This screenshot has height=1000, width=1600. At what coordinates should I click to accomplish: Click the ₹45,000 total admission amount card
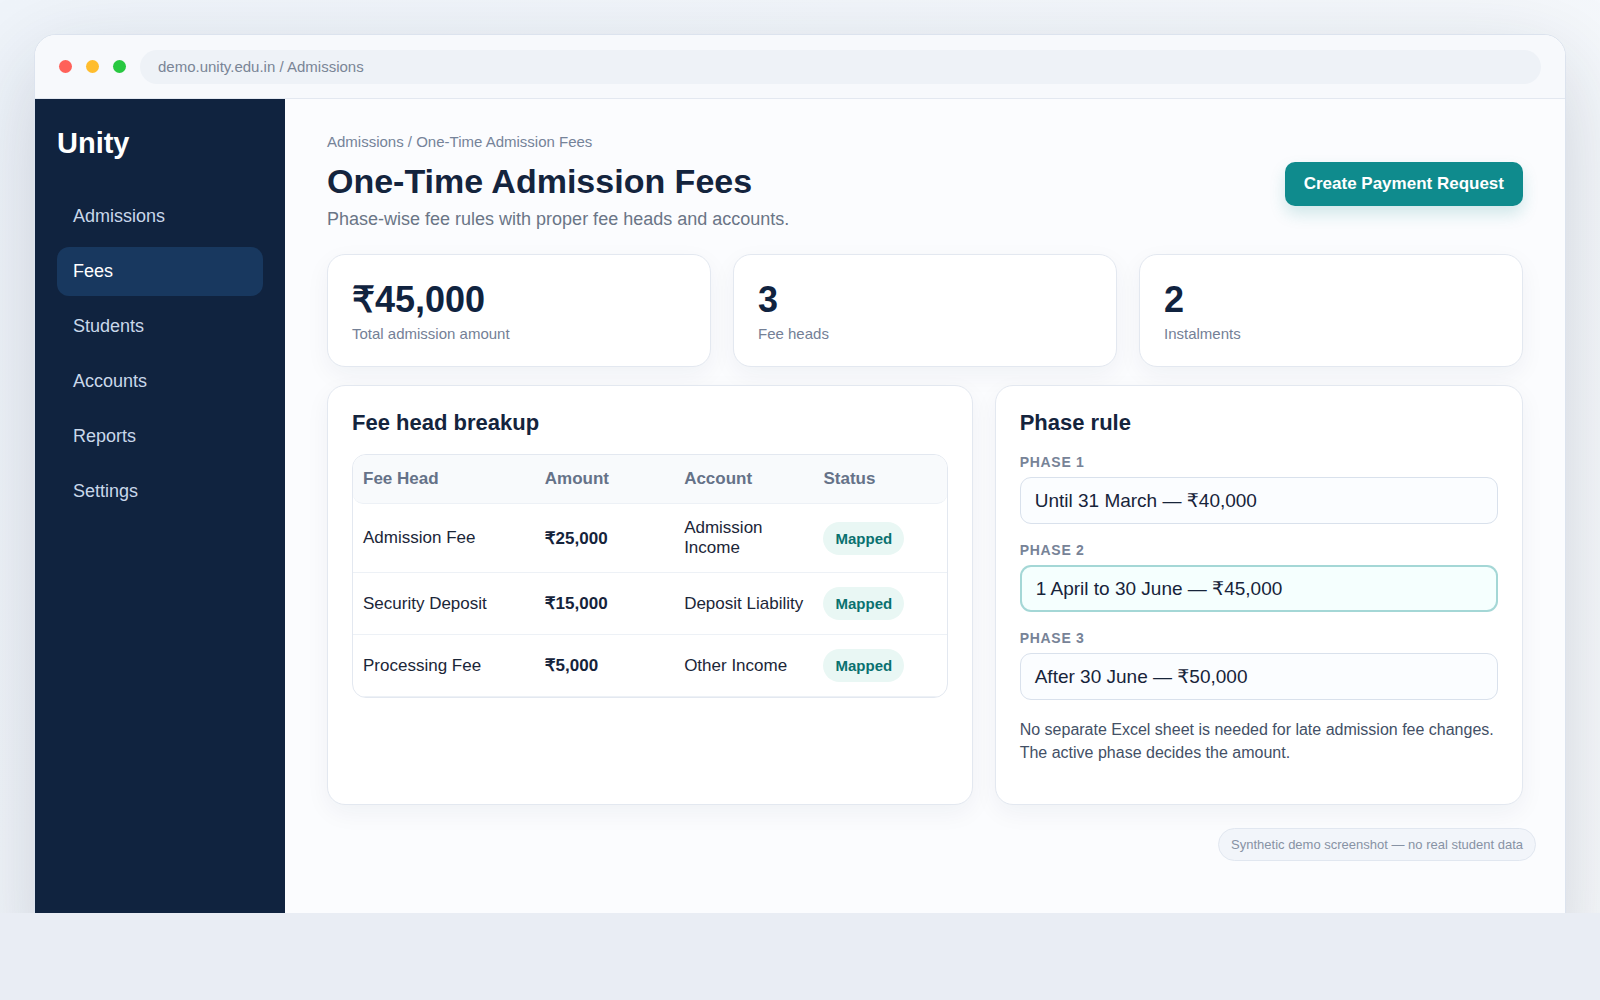(x=519, y=310)
